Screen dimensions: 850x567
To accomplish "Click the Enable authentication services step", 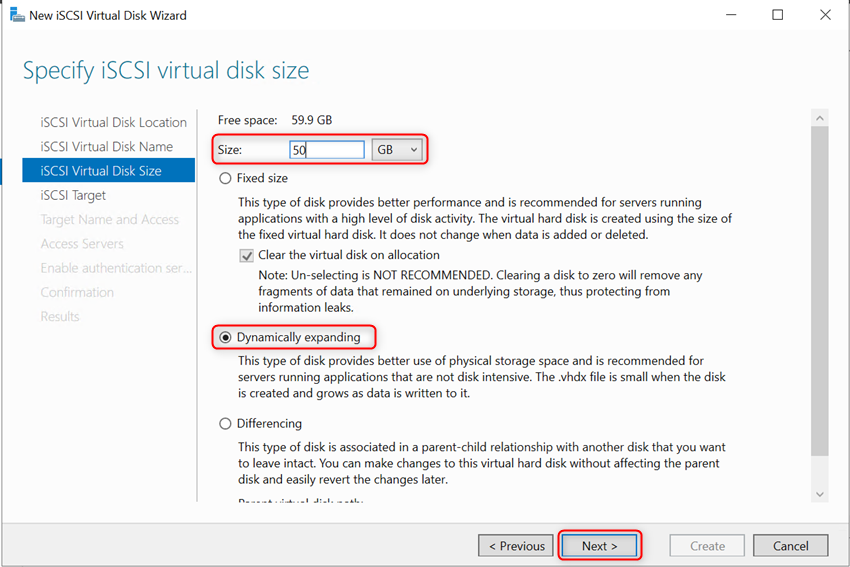I will 116,268.
